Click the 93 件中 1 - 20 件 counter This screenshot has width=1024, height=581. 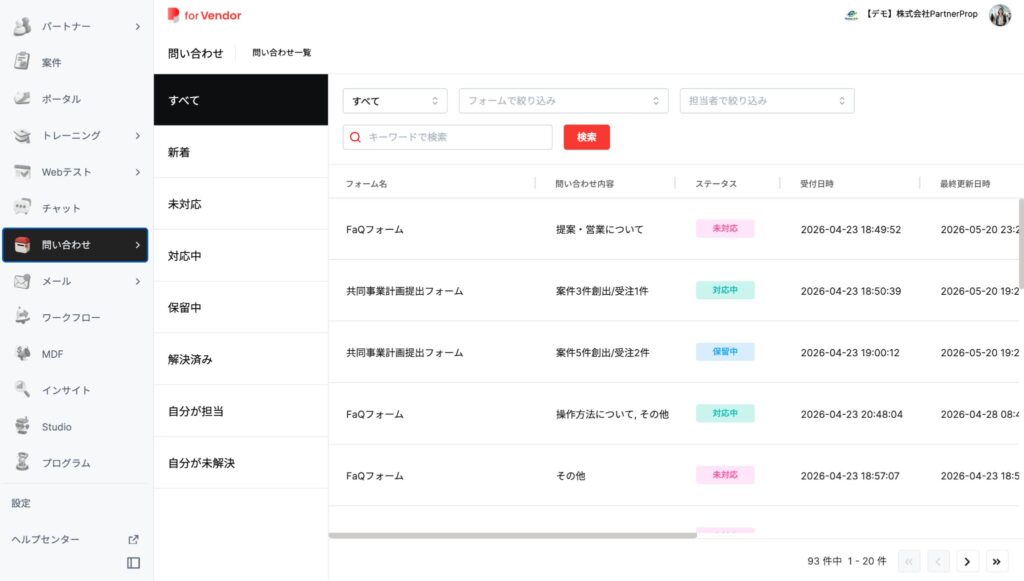tap(847, 561)
